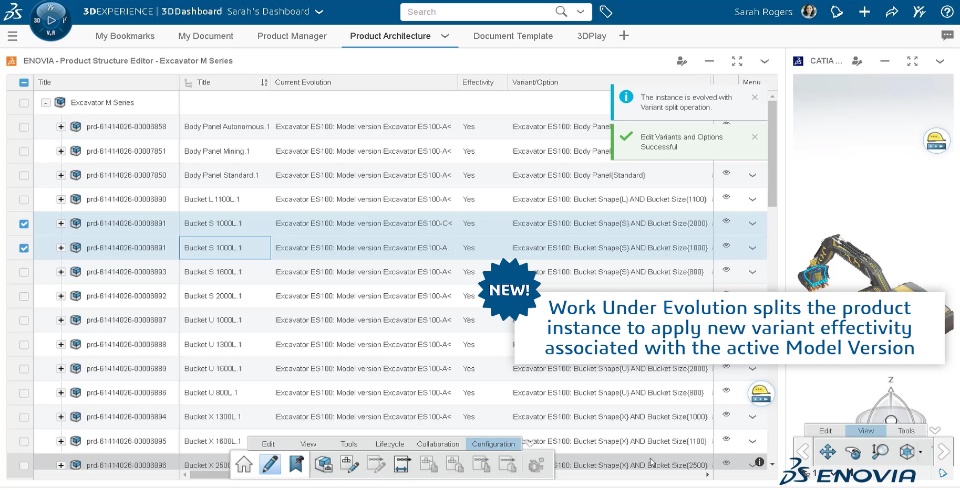Uncheck the Bucket S 1000L.1 Size(1000) row checkbox
This screenshot has height=490, width=960.
pos(24,248)
